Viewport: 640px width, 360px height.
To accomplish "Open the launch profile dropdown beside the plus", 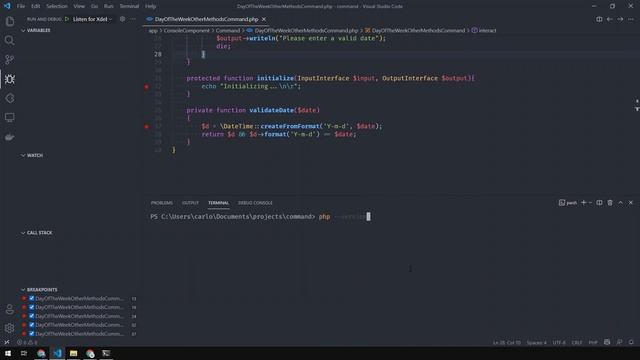I will (591, 202).
